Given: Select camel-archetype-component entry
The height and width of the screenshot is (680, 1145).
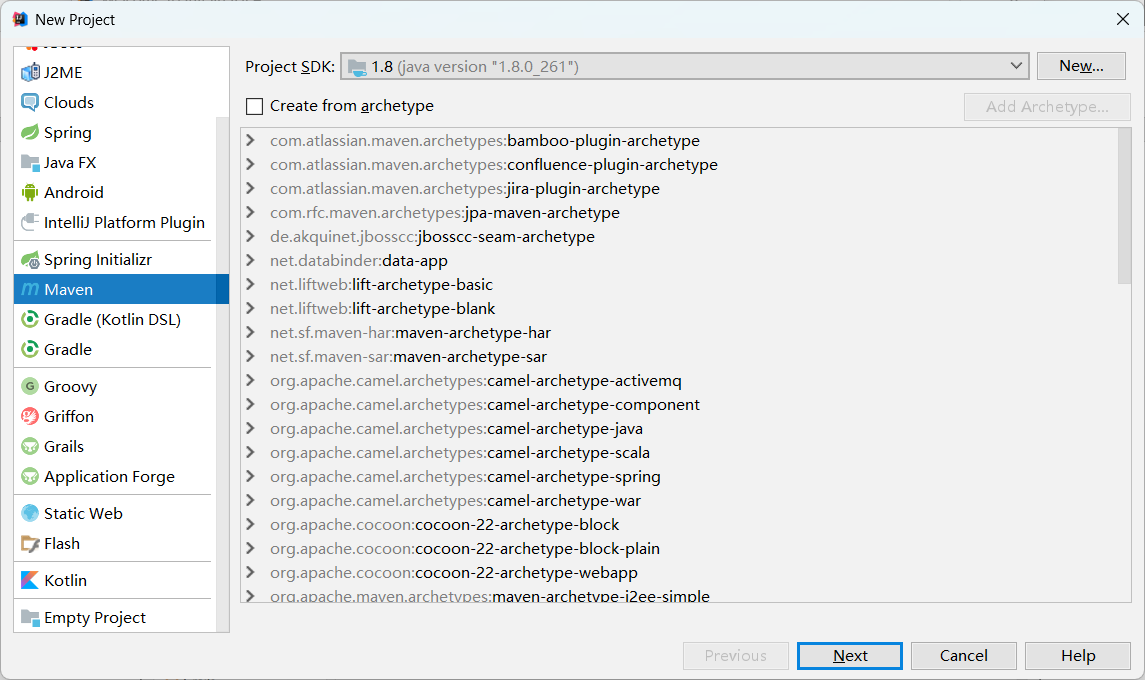Looking at the screenshot, I should click(x=484, y=405).
